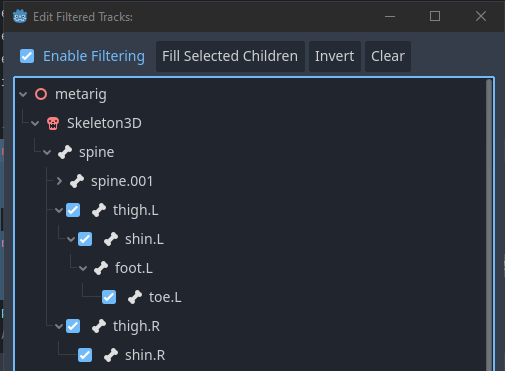Click the bone icon next to shin.R
This screenshot has width=505, height=371.
111,355
